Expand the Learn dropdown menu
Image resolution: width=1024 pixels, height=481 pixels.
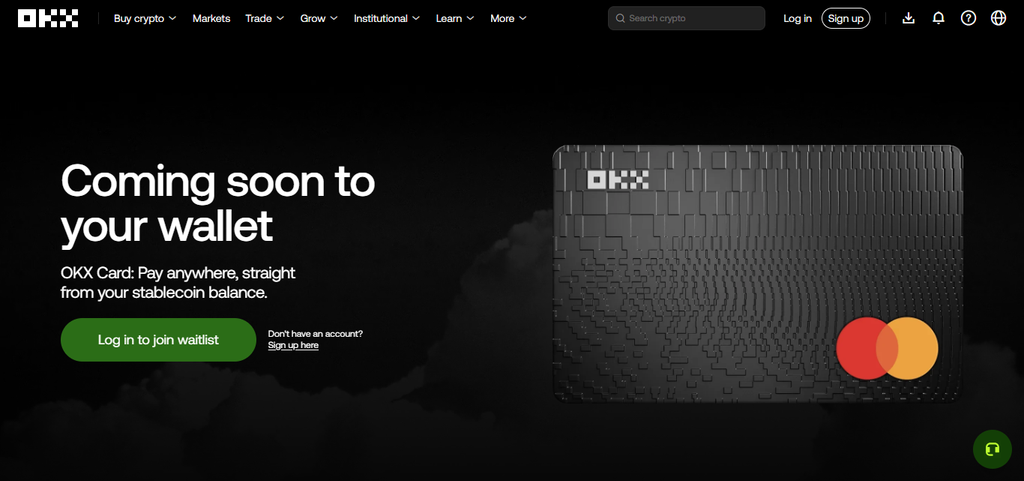tap(455, 18)
